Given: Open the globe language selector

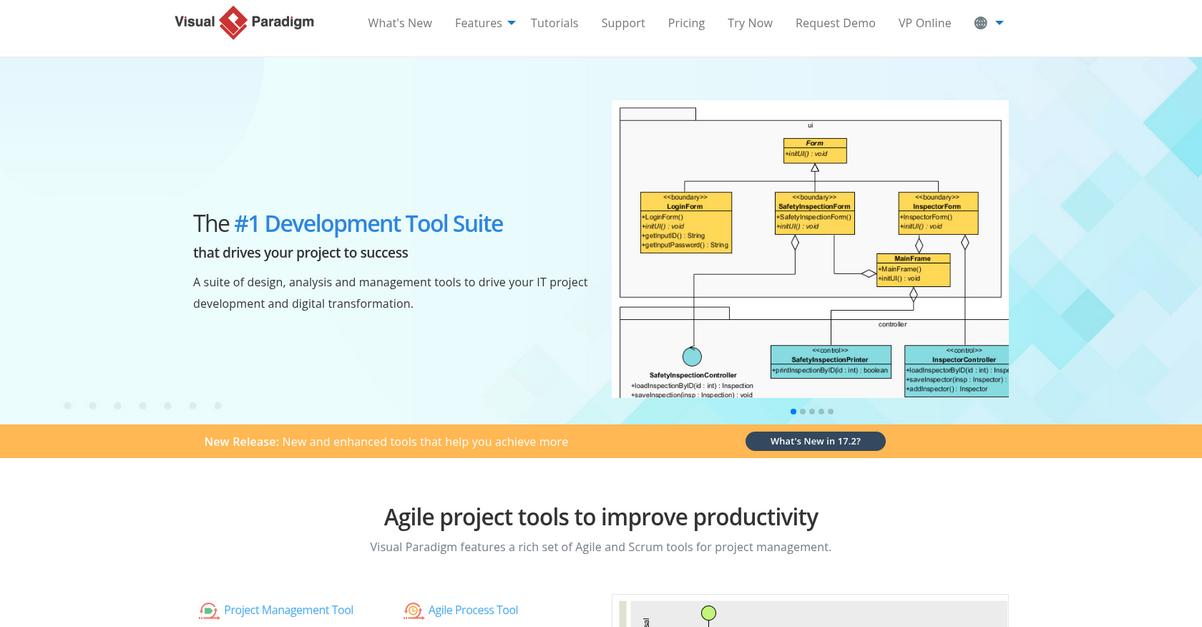Looking at the screenshot, I should (981, 23).
